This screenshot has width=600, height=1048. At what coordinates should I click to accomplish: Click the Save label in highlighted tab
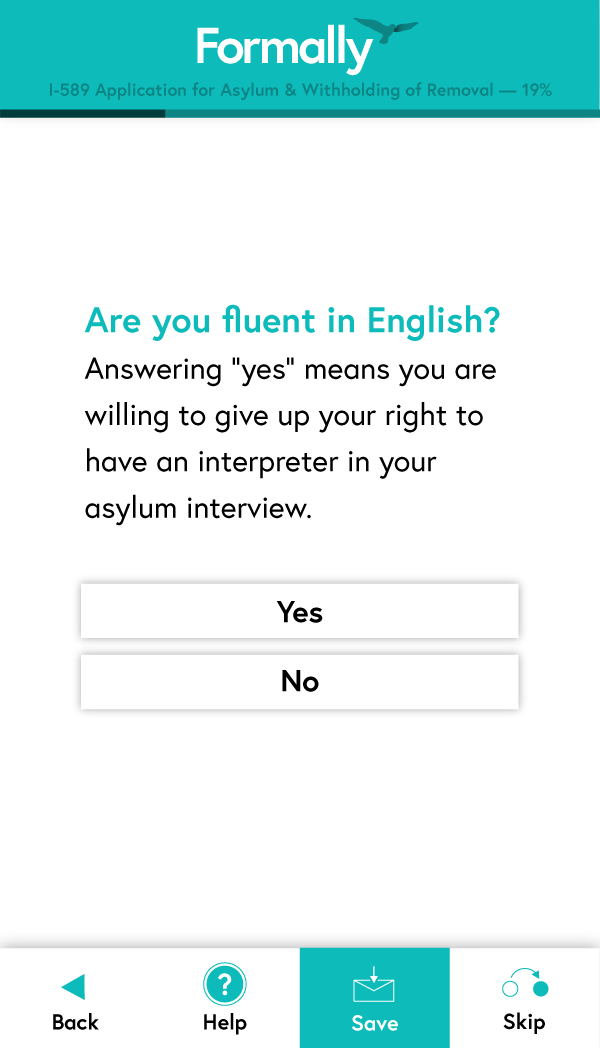click(x=375, y=1023)
